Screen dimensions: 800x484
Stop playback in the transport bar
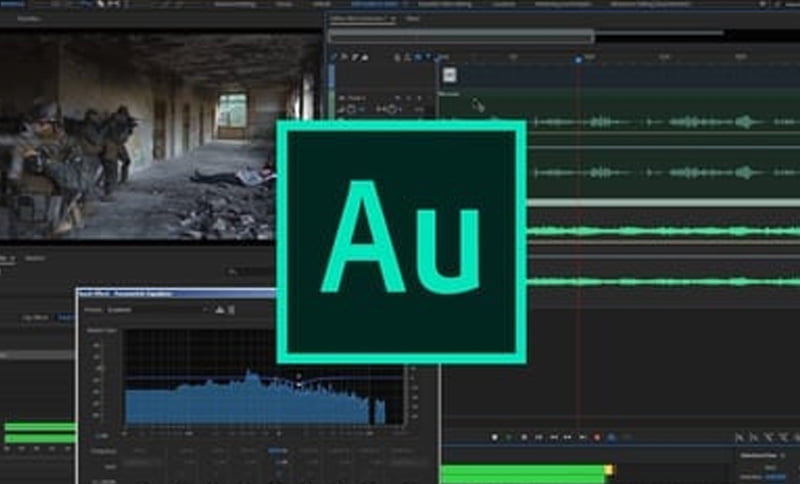click(x=494, y=437)
